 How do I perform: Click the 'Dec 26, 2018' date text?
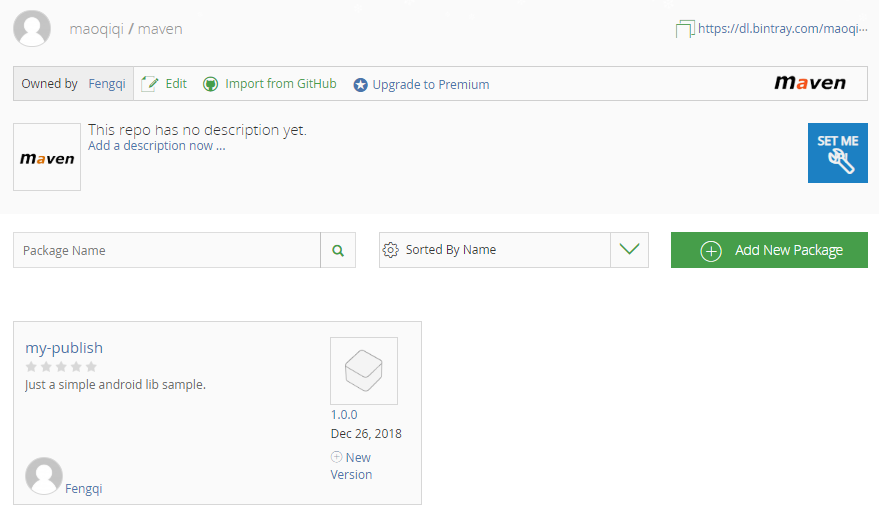(x=366, y=434)
